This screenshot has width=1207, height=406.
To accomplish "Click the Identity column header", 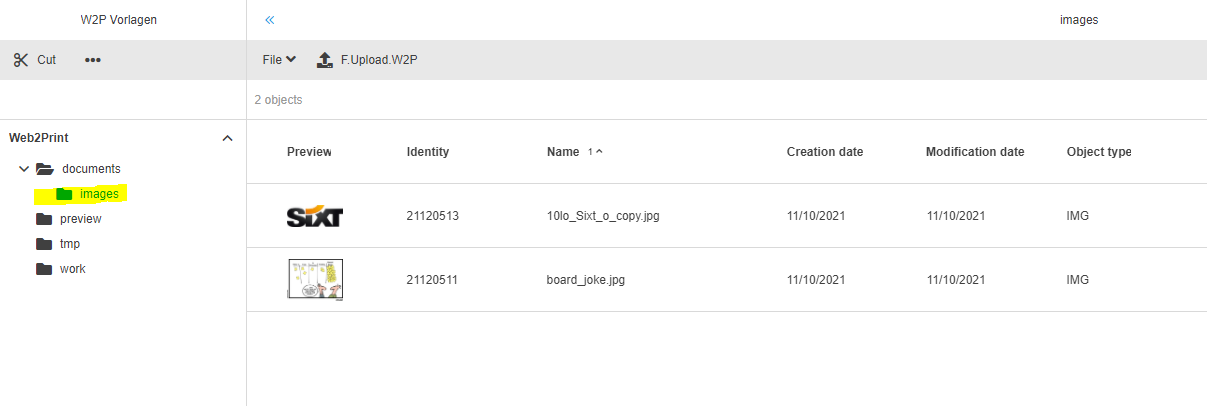I will tap(428, 152).
